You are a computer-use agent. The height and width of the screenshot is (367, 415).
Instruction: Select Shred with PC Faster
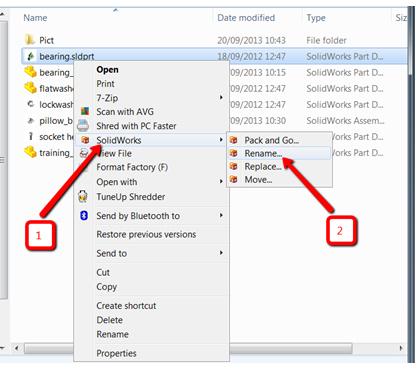pyautogui.click(x=136, y=126)
